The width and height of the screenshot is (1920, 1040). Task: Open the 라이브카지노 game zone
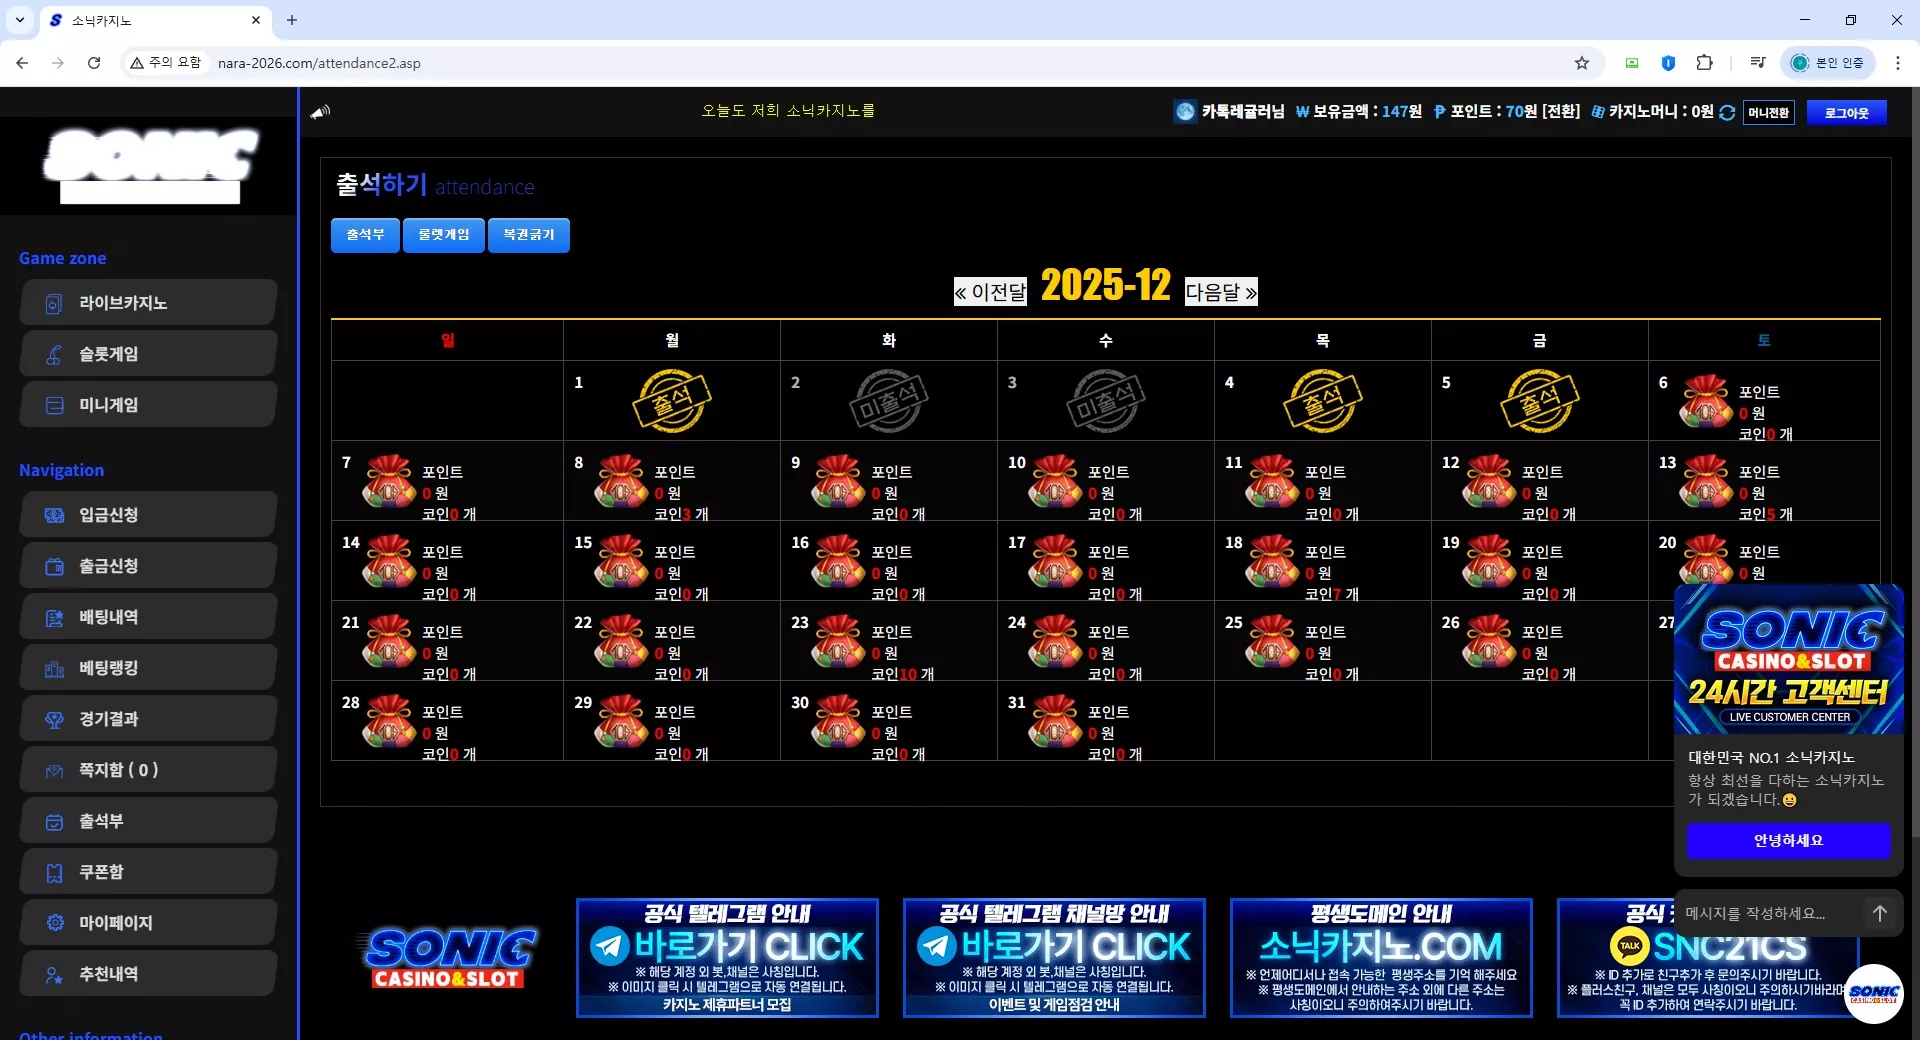point(148,302)
